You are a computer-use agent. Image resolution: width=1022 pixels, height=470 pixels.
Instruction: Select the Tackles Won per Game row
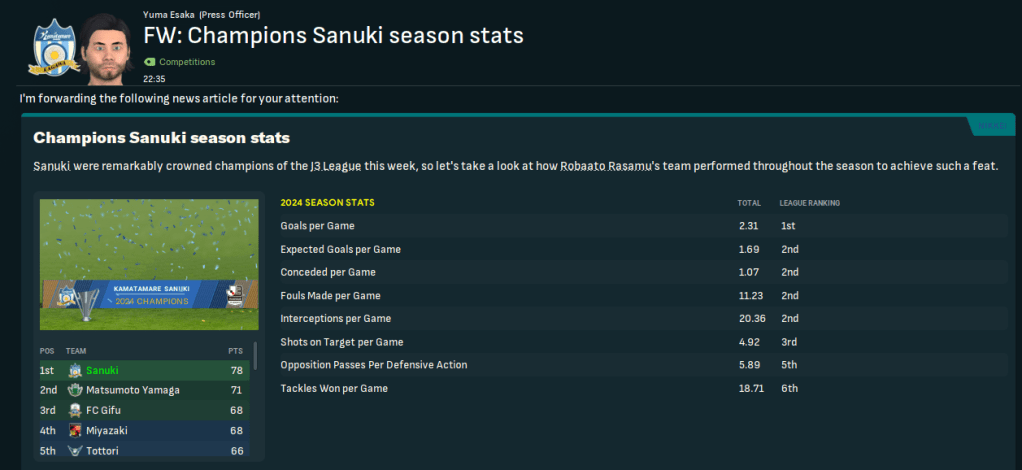click(x=560, y=388)
